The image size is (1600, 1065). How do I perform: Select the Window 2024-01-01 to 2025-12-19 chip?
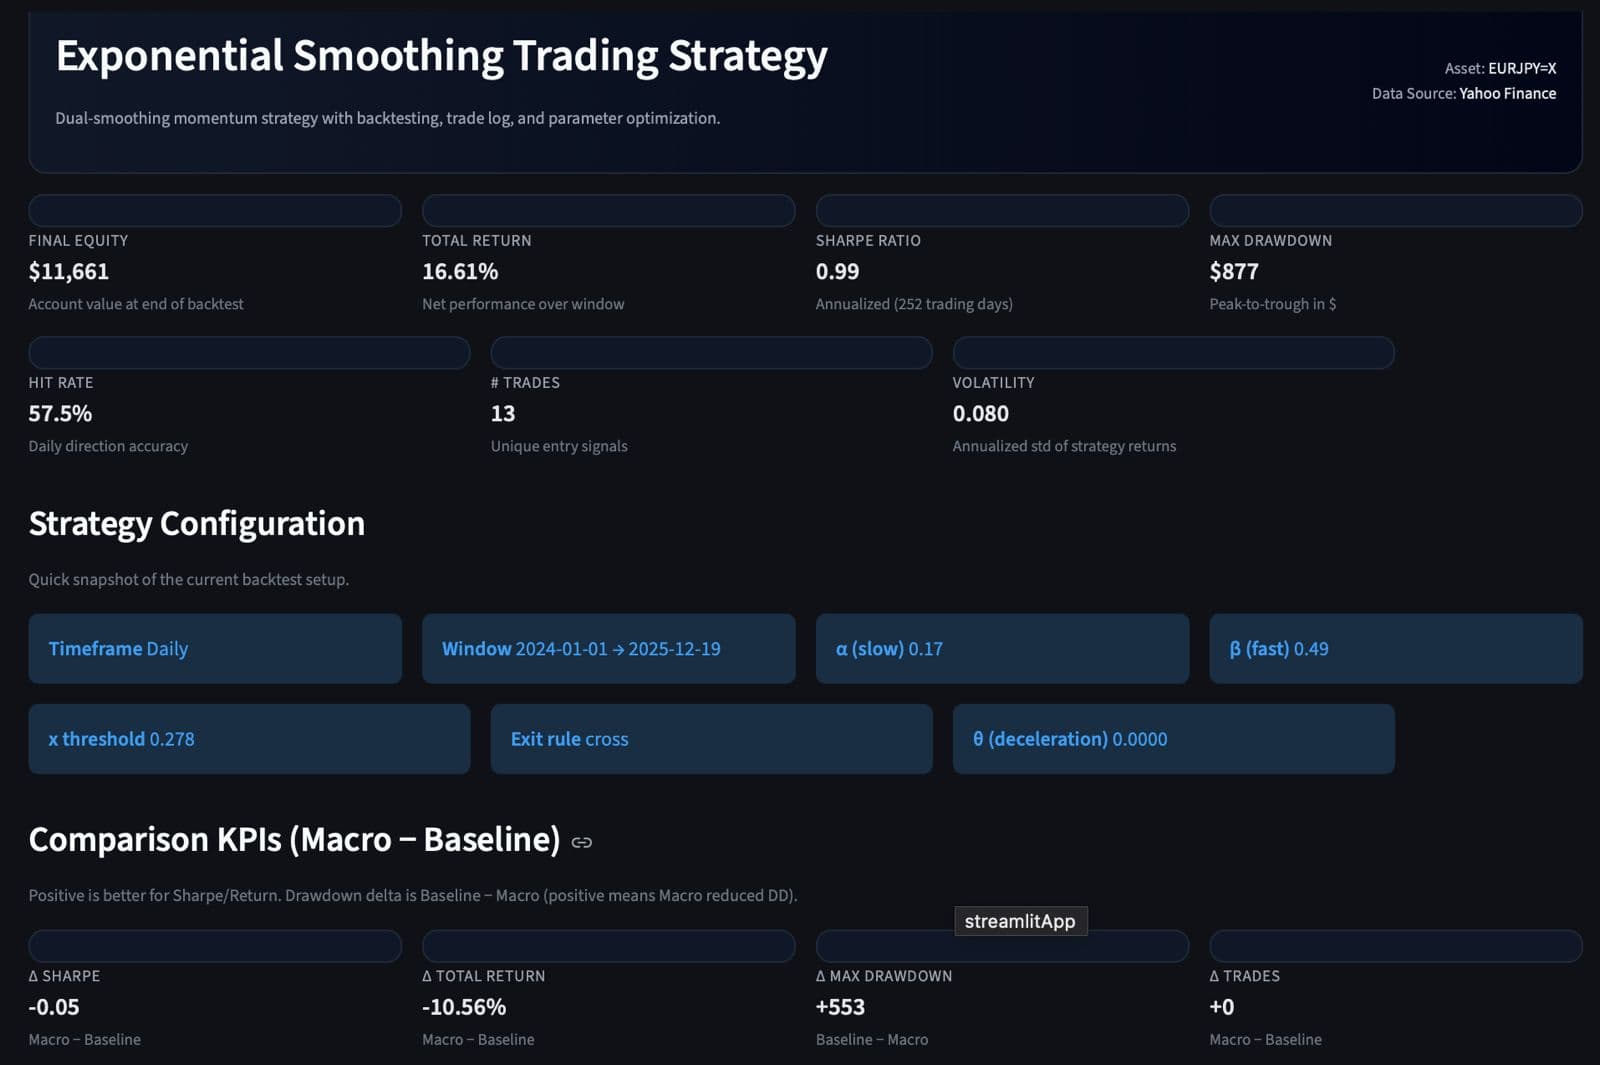pyautogui.click(x=608, y=649)
